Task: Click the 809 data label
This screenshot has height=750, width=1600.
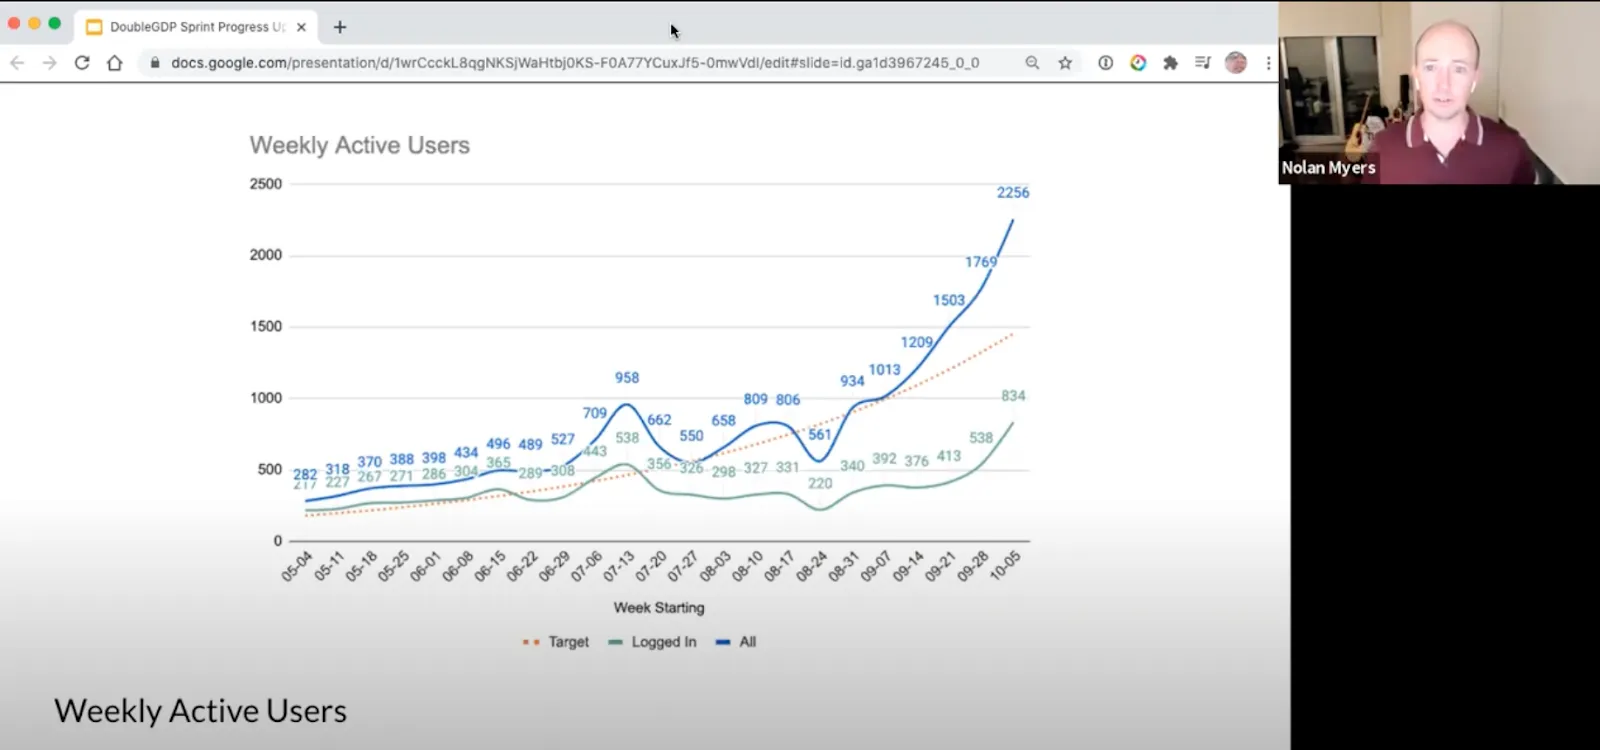Action: pyautogui.click(x=756, y=399)
